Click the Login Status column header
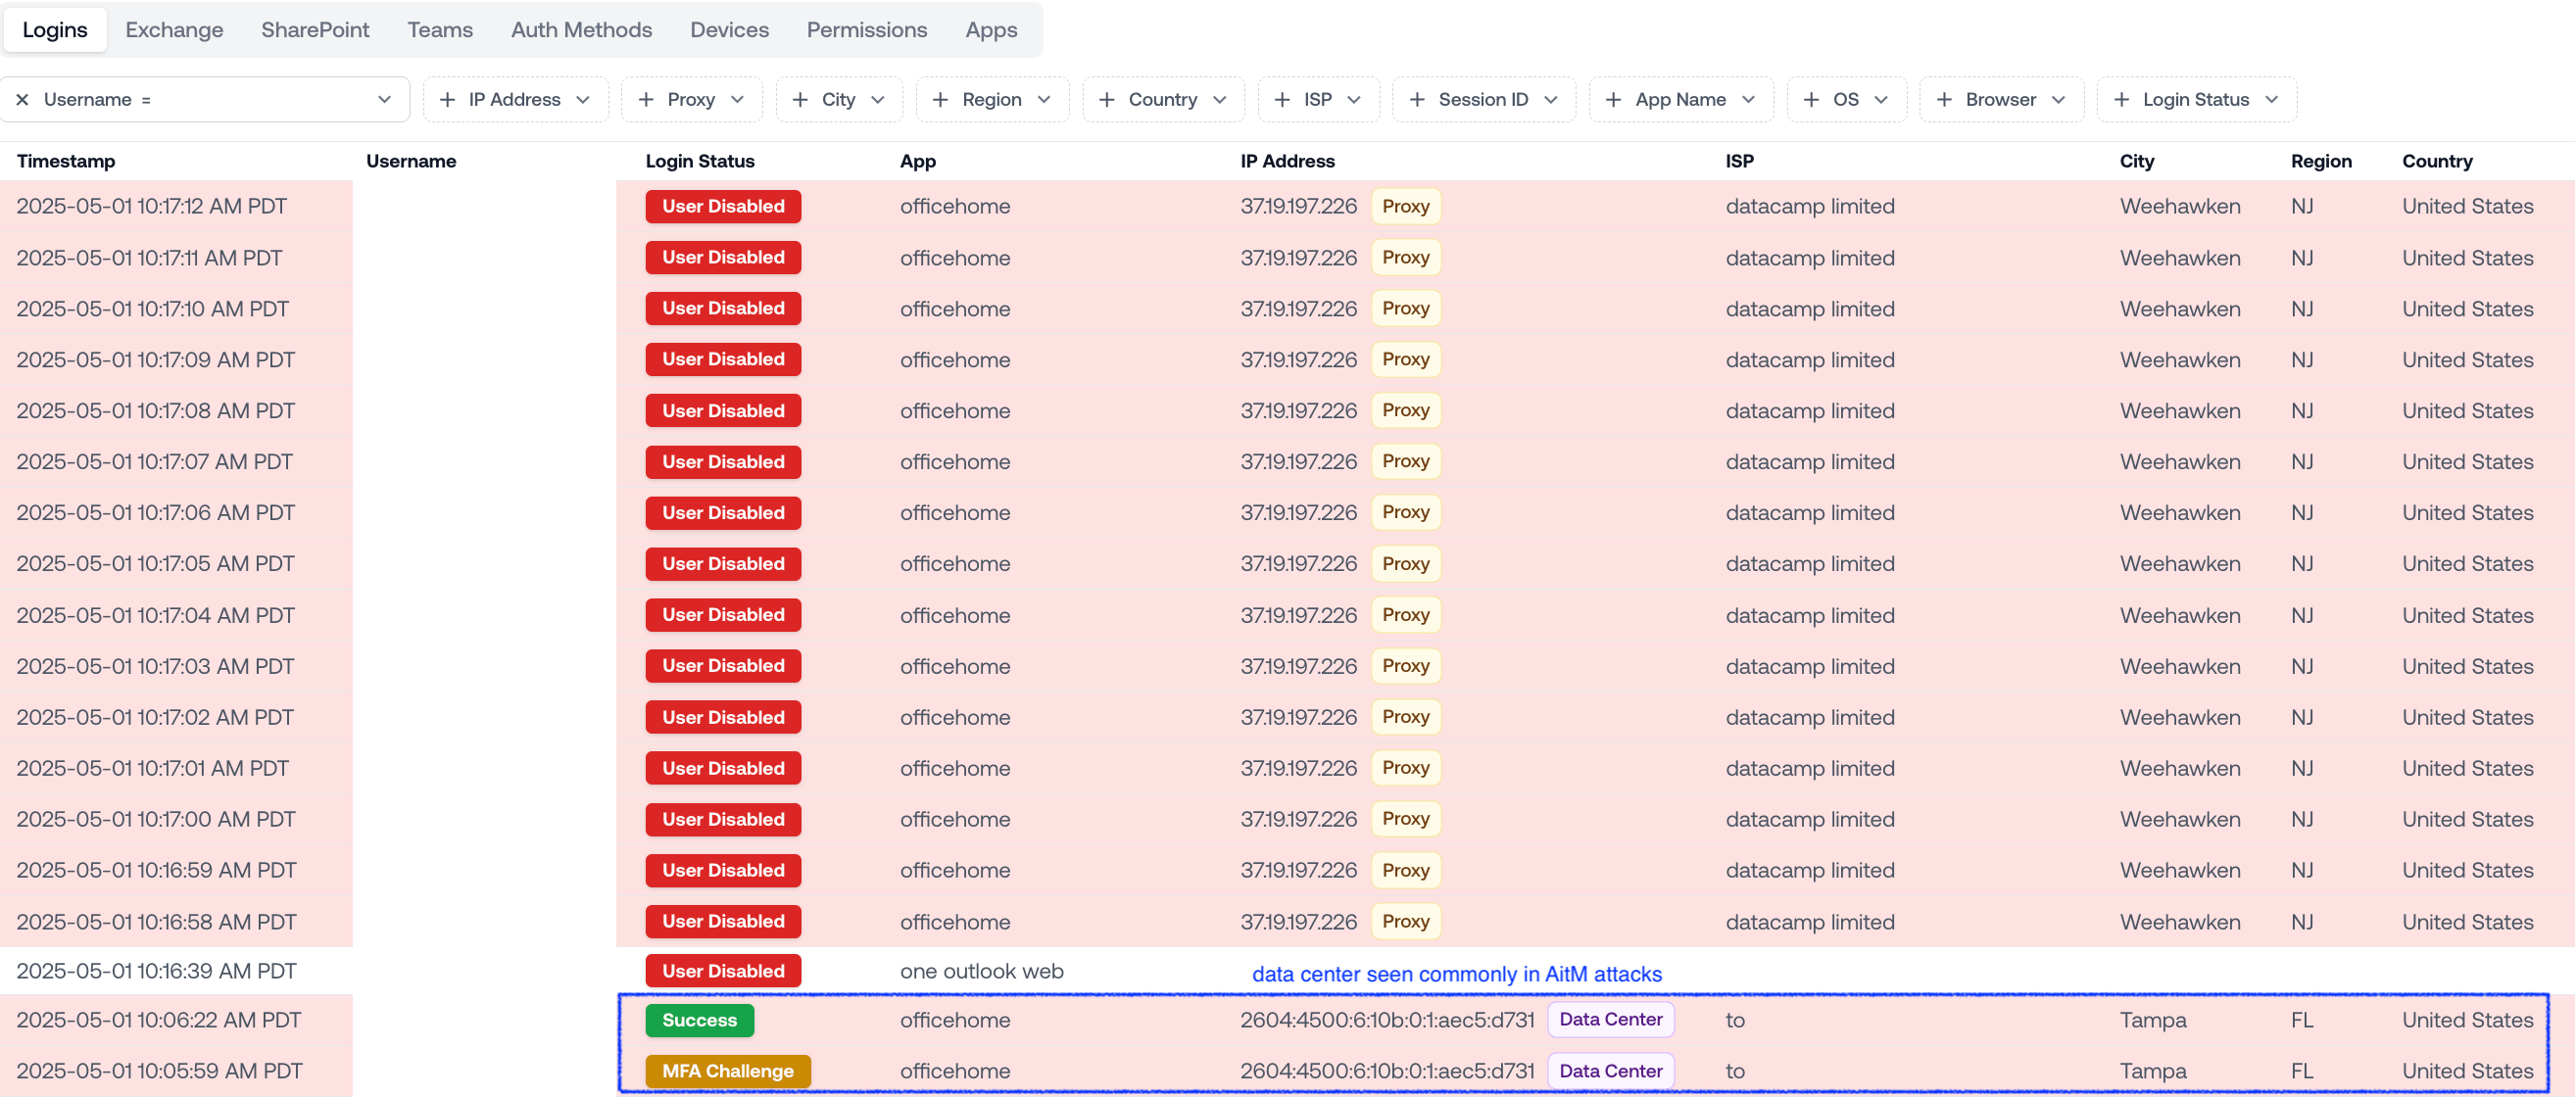 point(700,161)
